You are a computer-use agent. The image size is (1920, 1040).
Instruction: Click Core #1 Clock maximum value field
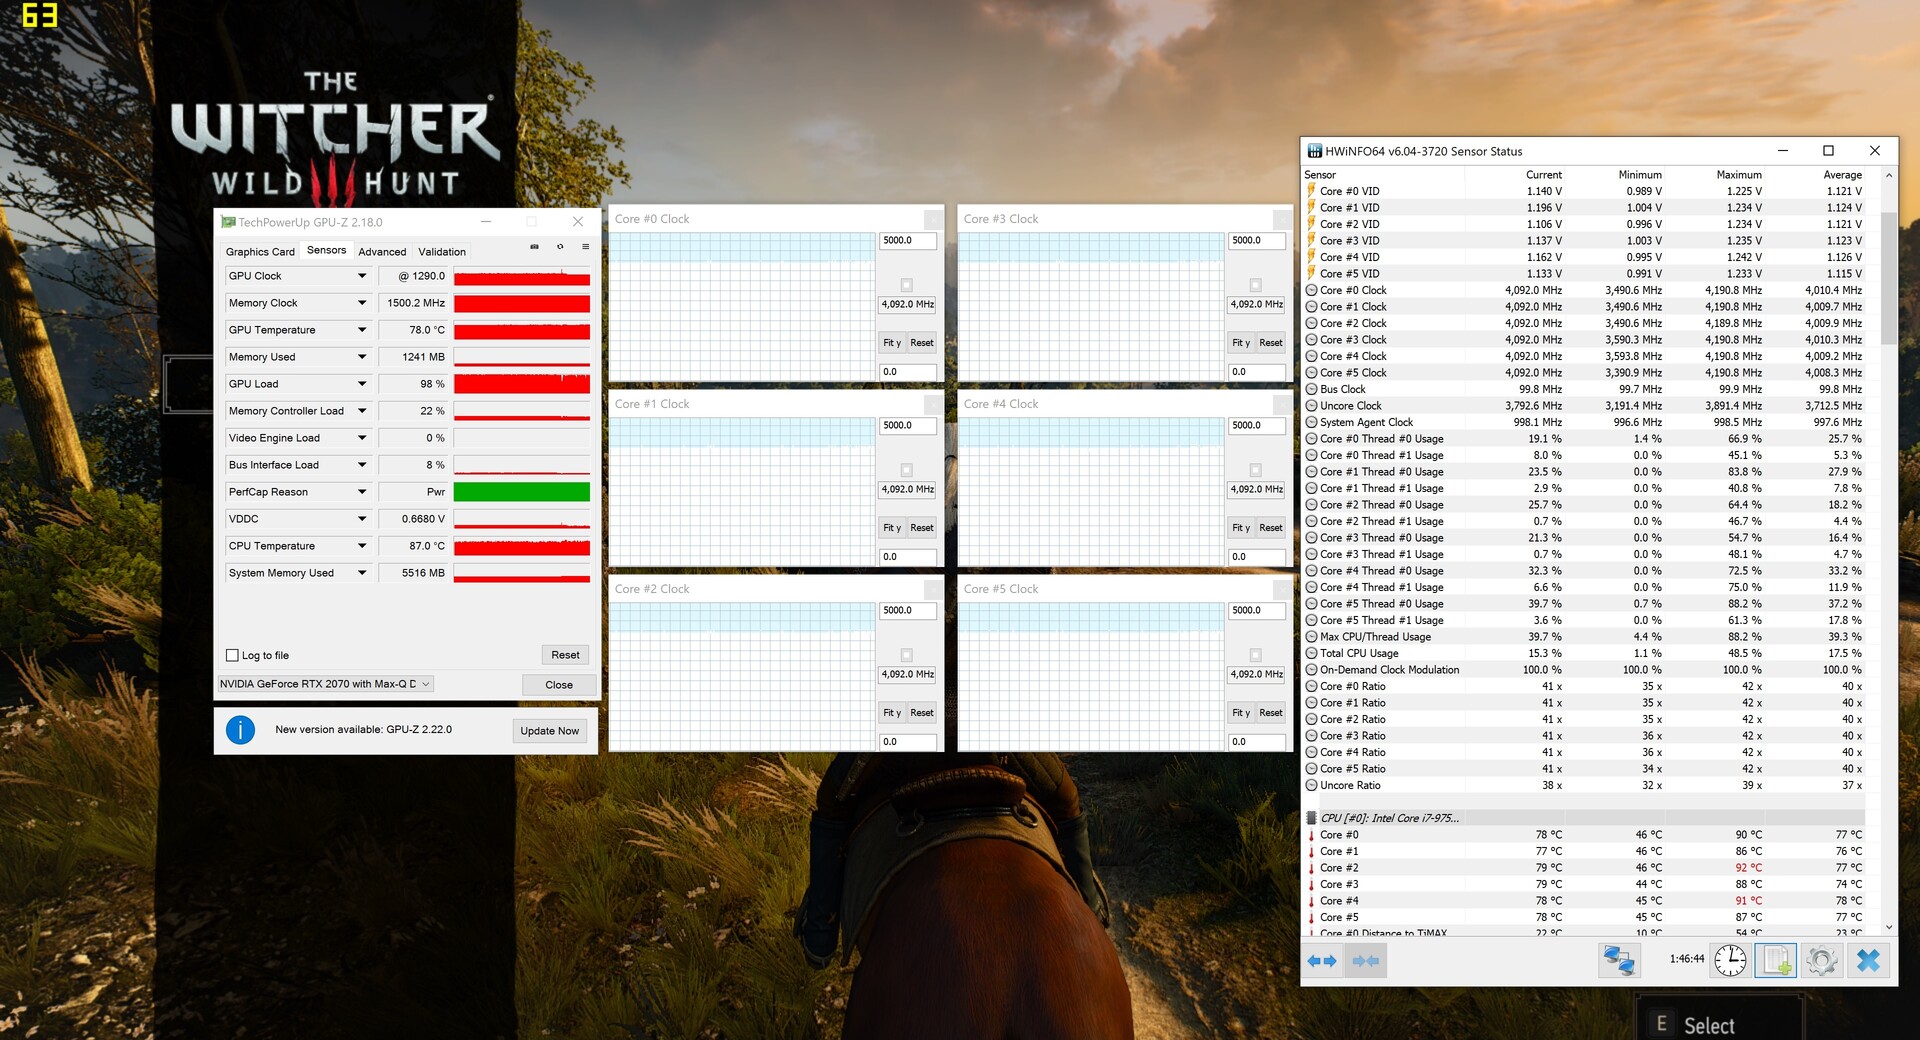coord(907,426)
